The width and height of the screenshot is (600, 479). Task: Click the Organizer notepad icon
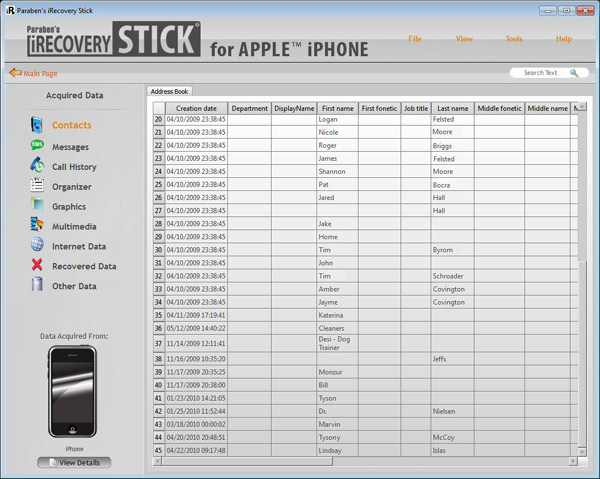pyautogui.click(x=37, y=185)
